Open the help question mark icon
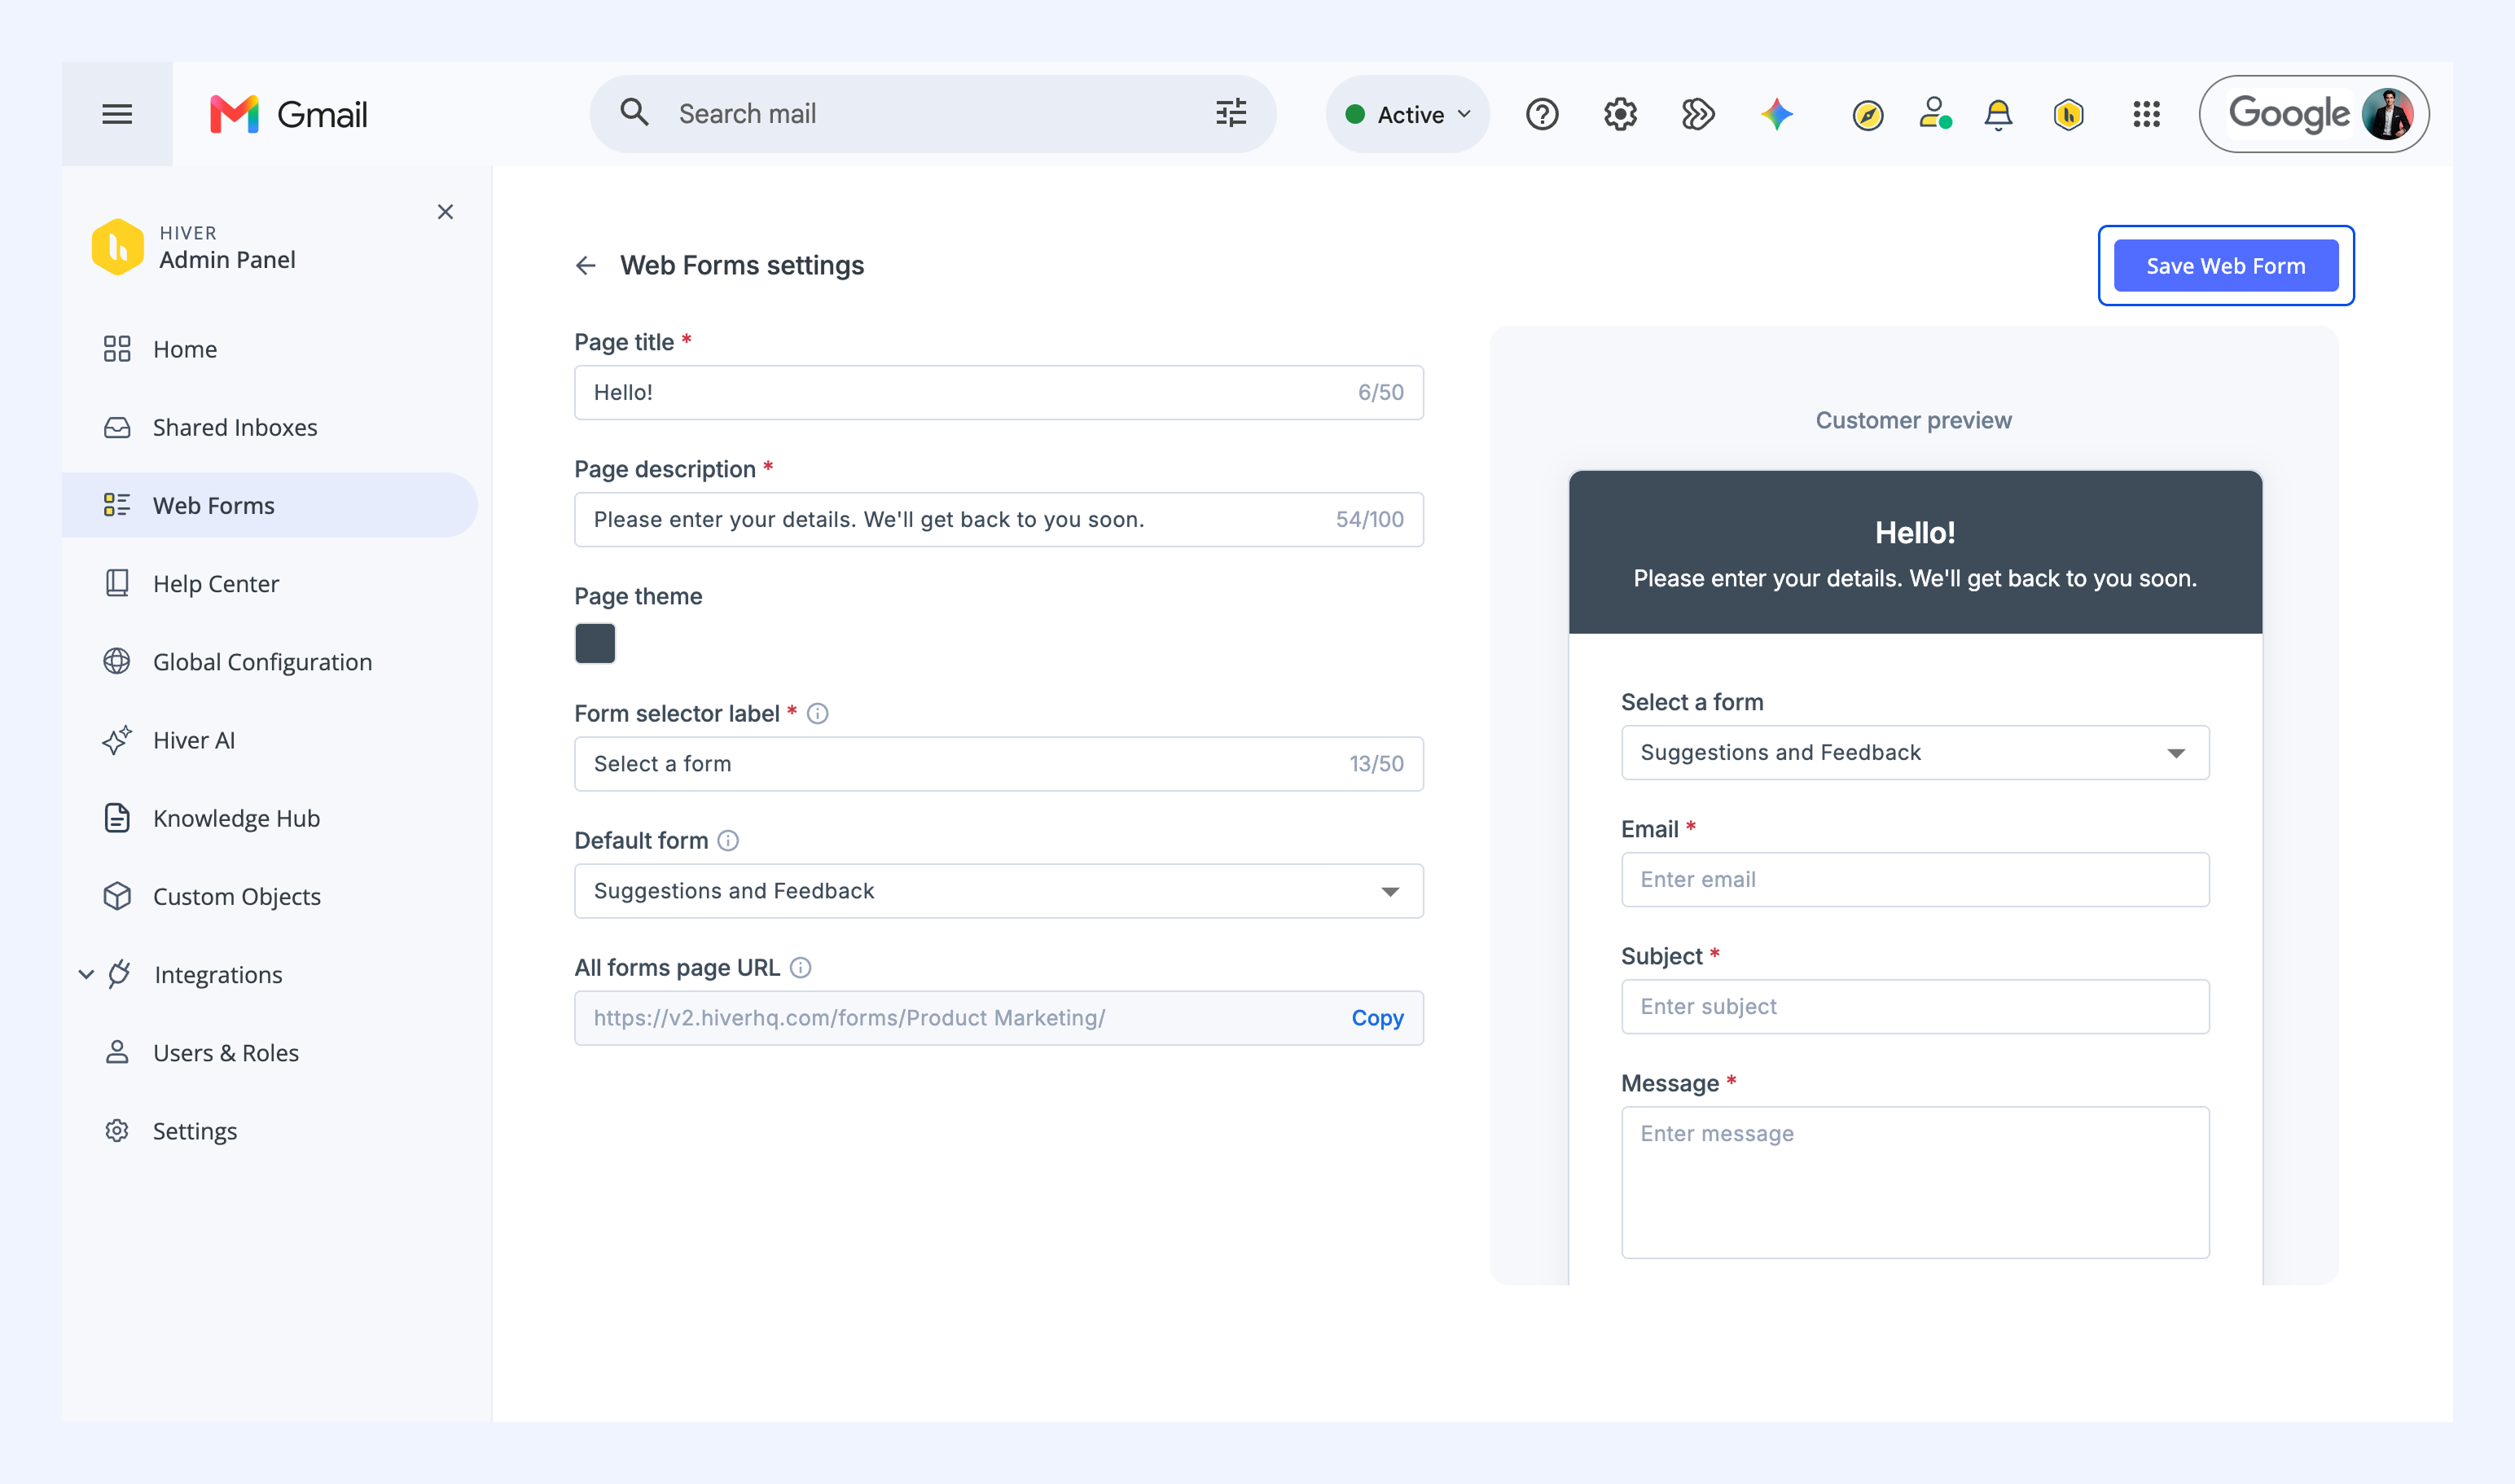 tap(1542, 114)
